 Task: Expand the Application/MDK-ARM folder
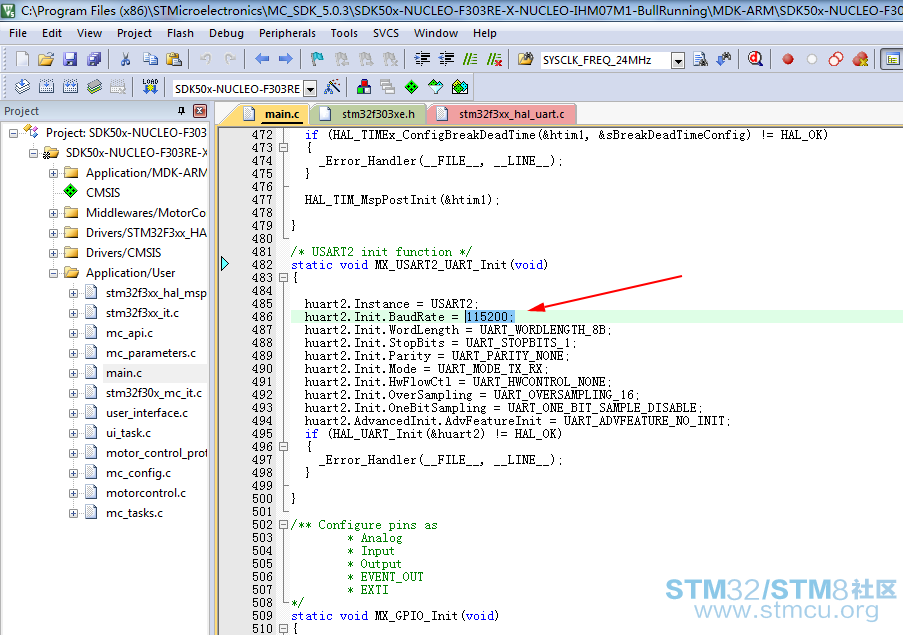tap(53, 173)
